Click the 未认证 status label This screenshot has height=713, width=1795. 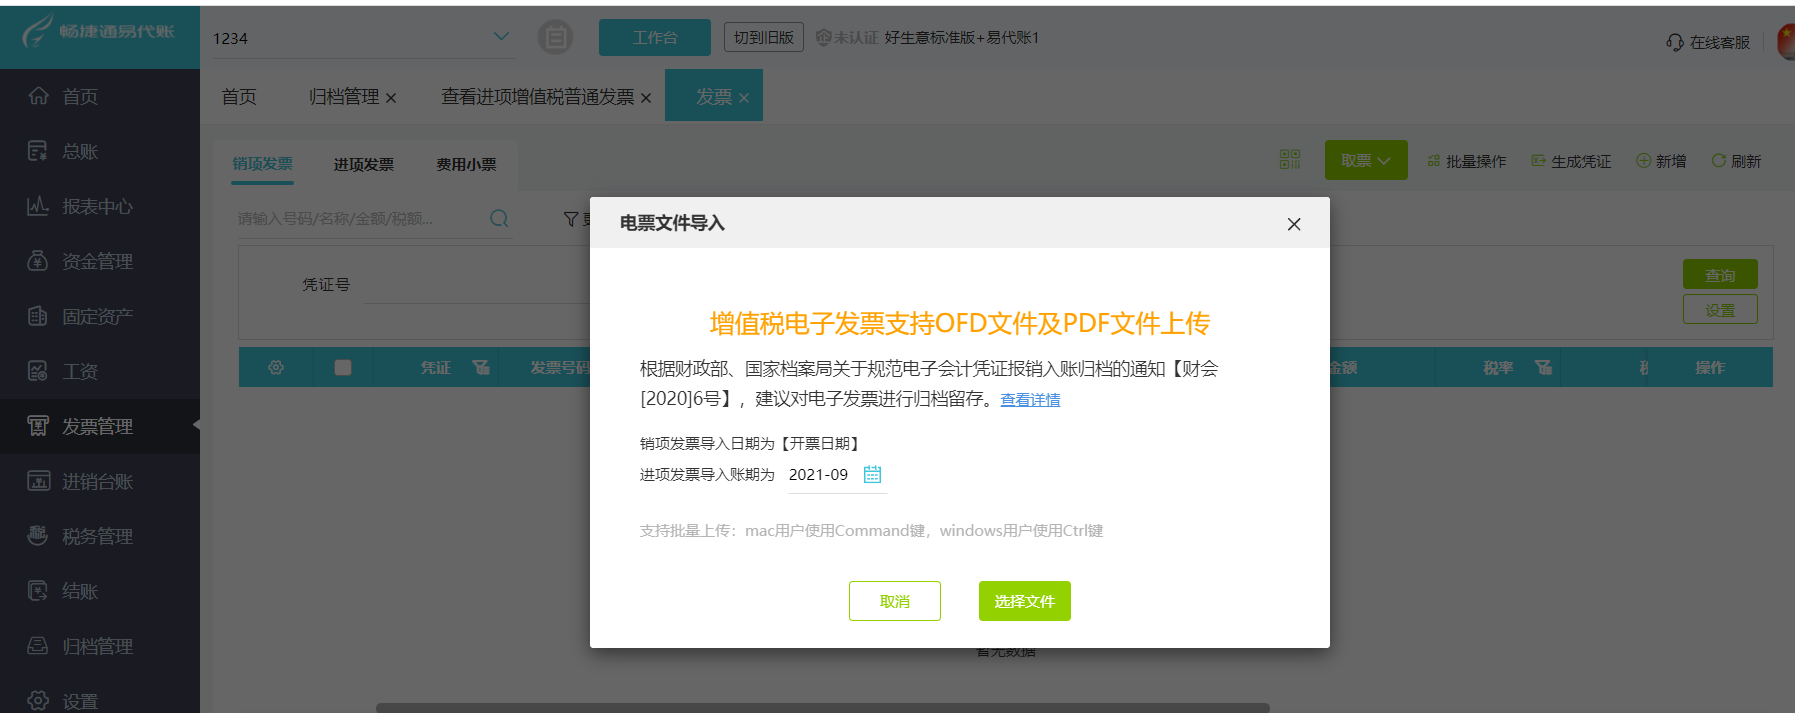(847, 38)
